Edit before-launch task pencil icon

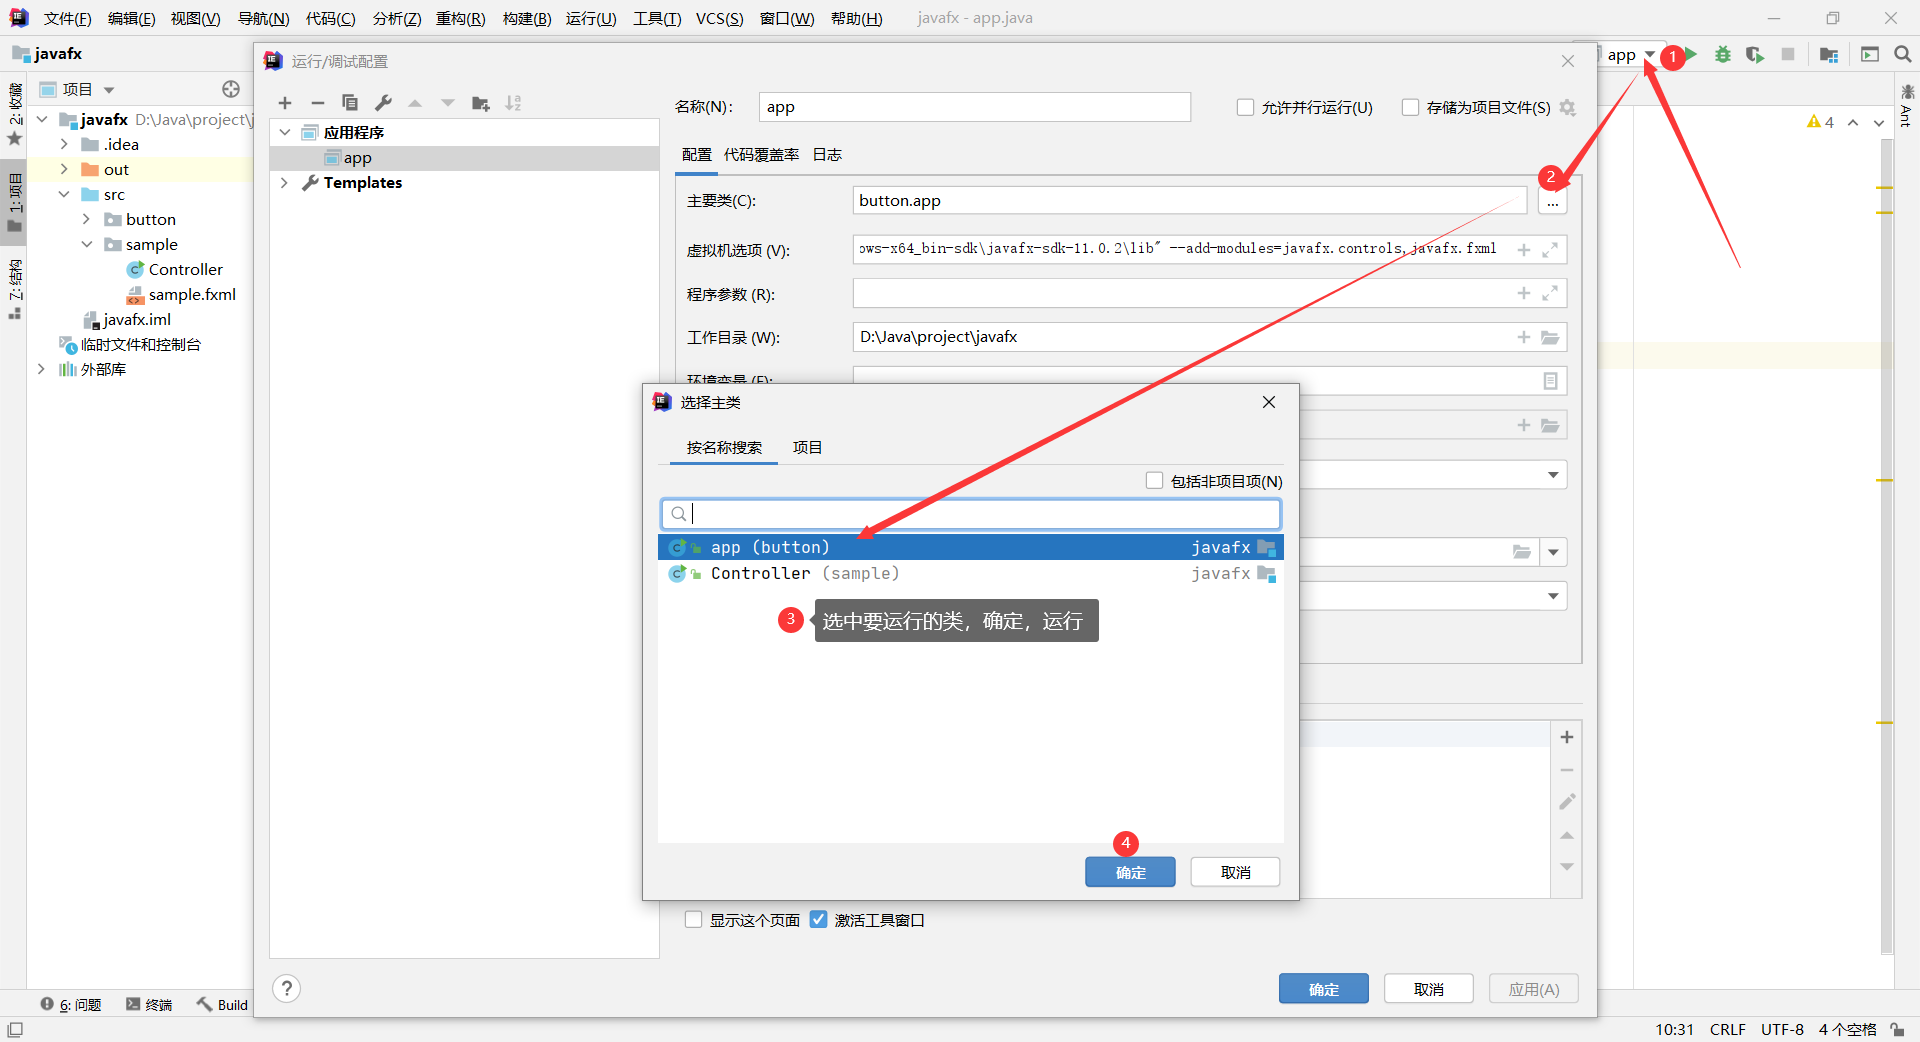pos(1567,802)
